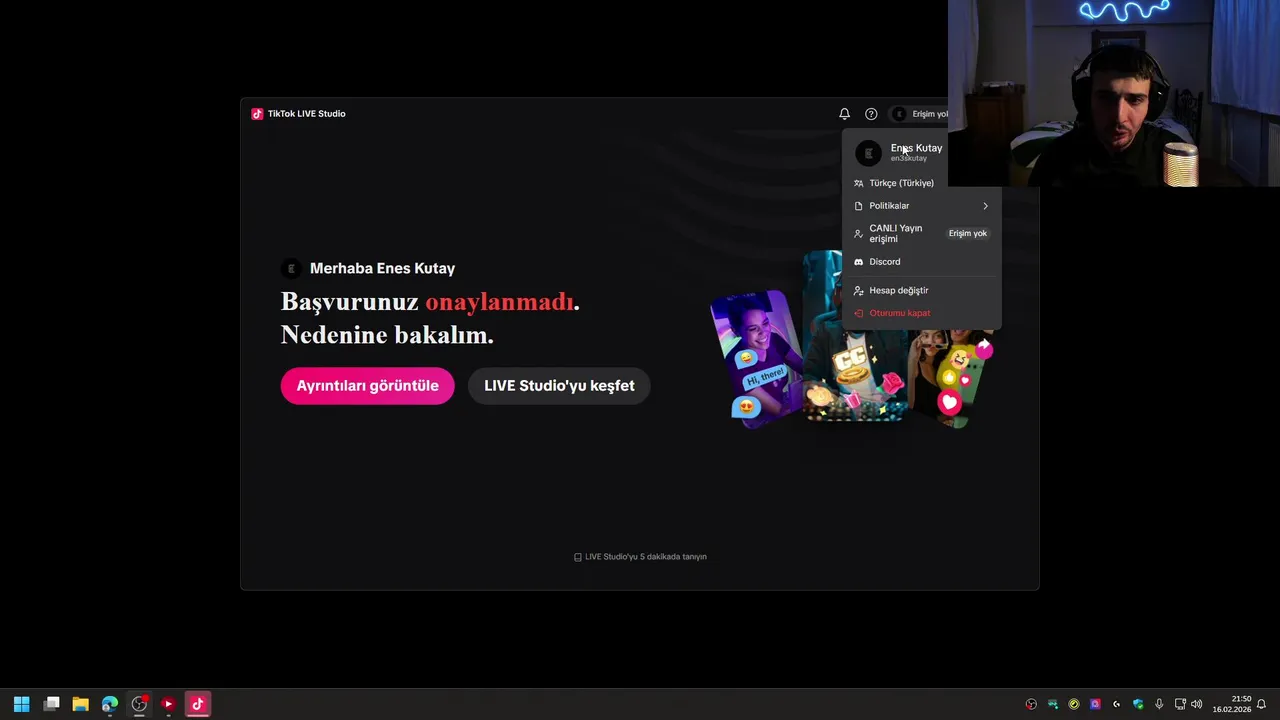Click the Logitech G HUB tray icon

click(1117, 704)
